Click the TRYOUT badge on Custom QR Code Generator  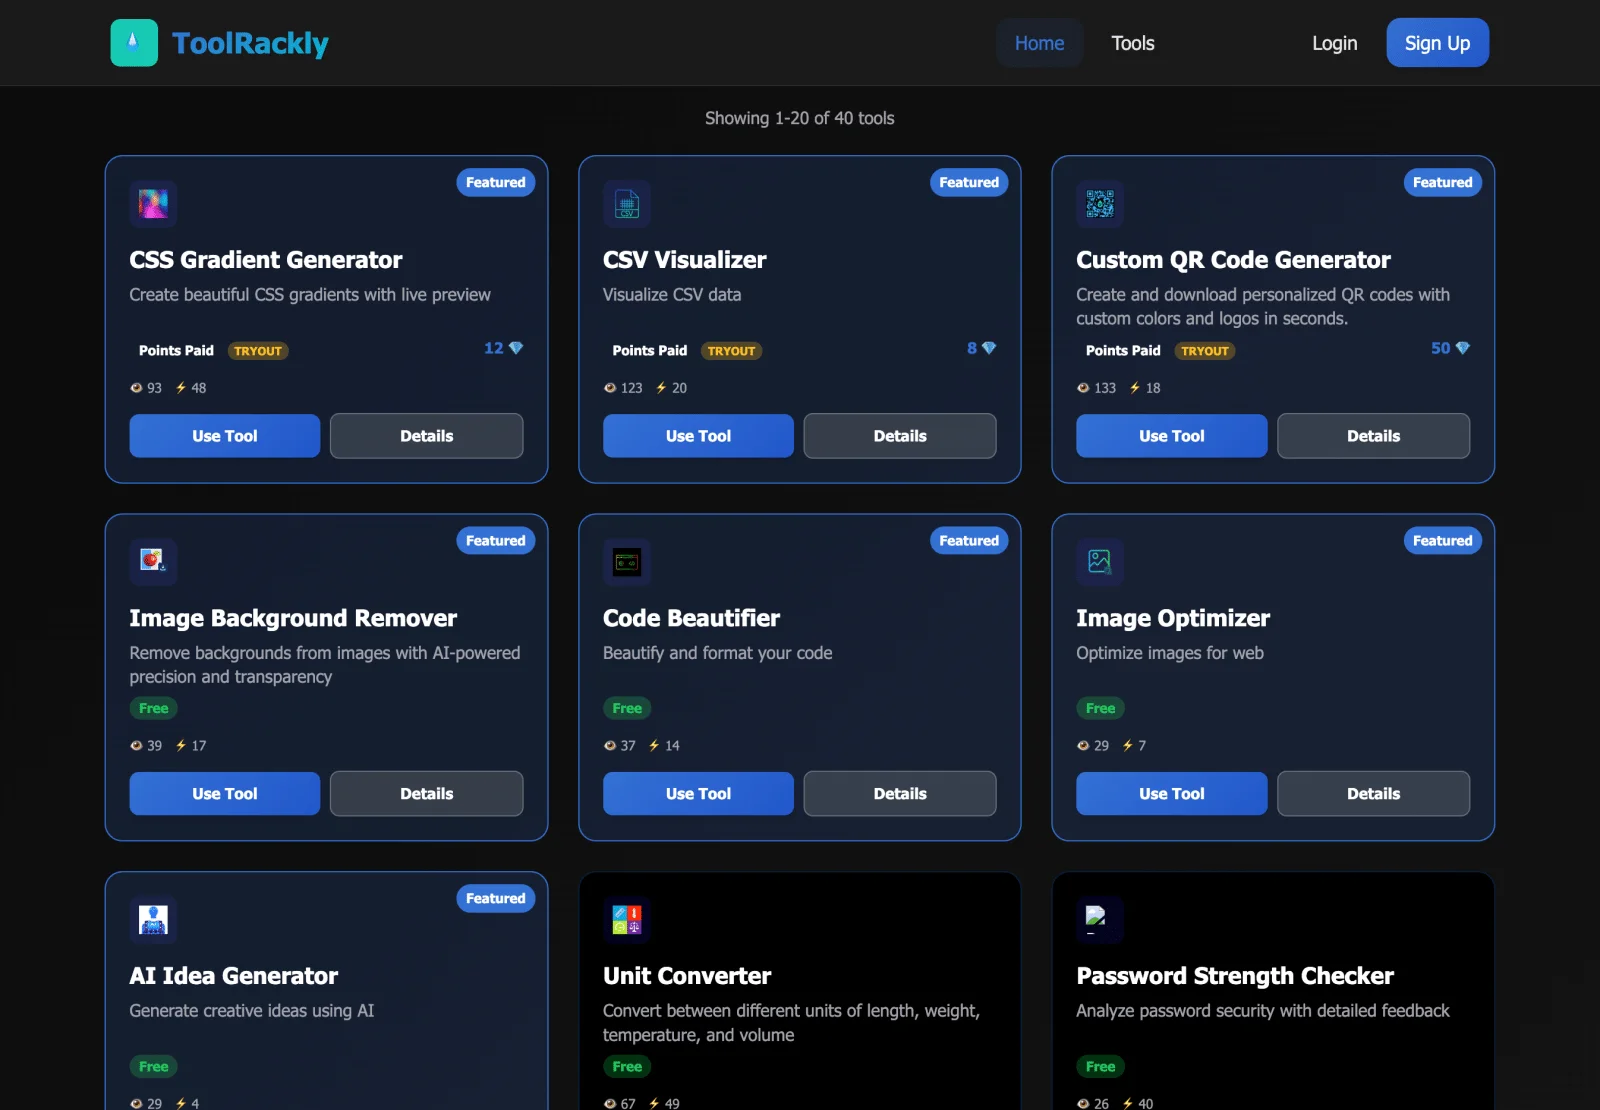[x=1205, y=351]
